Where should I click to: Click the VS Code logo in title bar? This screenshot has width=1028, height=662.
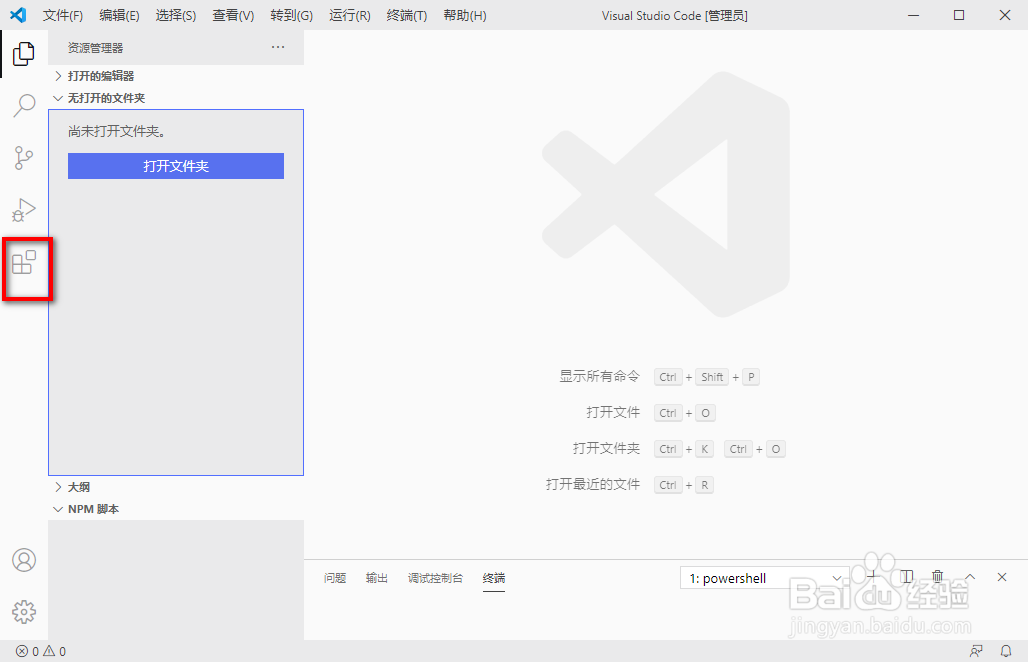(x=18, y=15)
